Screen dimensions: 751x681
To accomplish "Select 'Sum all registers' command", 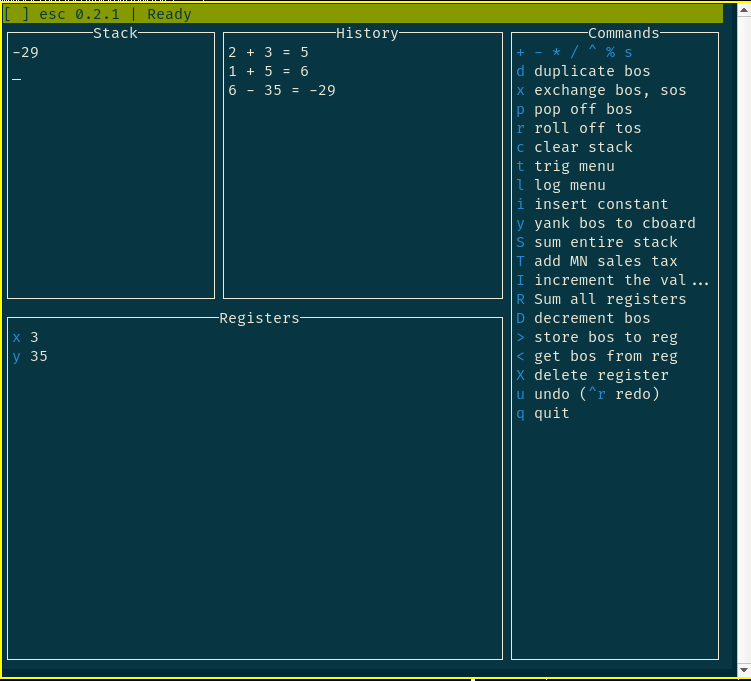I will pos(601,299).
